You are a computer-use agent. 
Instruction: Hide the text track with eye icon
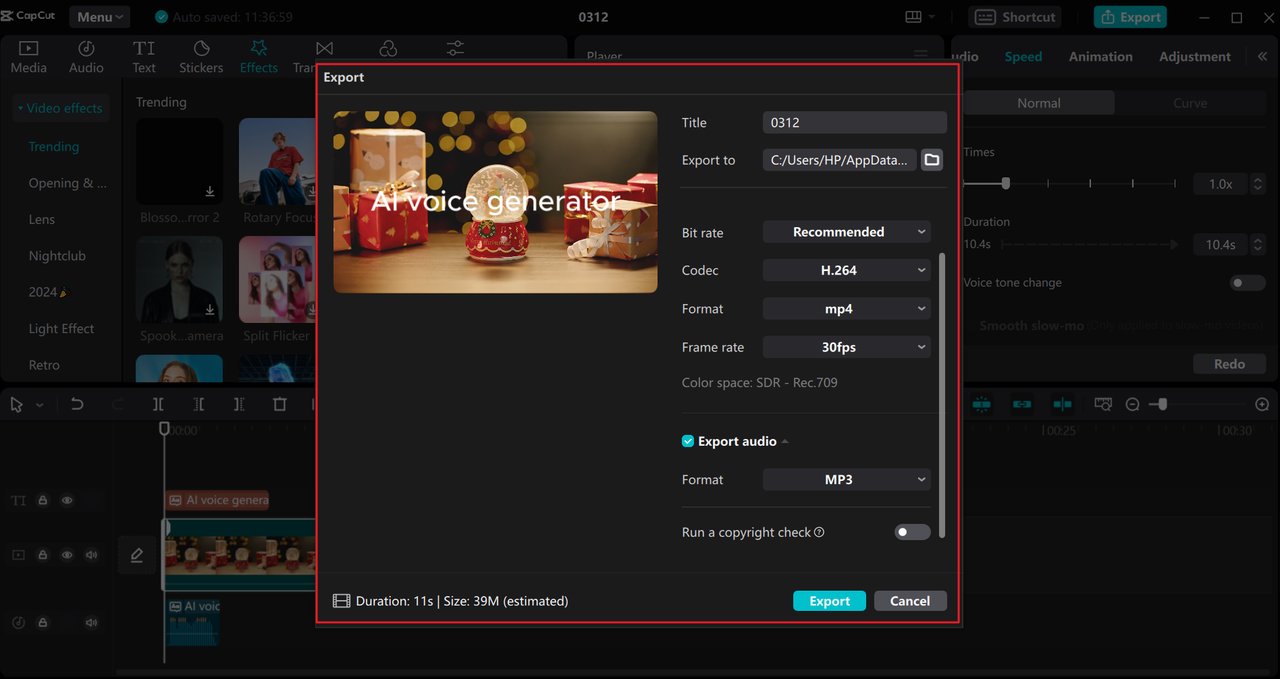[x=67, y=500]
